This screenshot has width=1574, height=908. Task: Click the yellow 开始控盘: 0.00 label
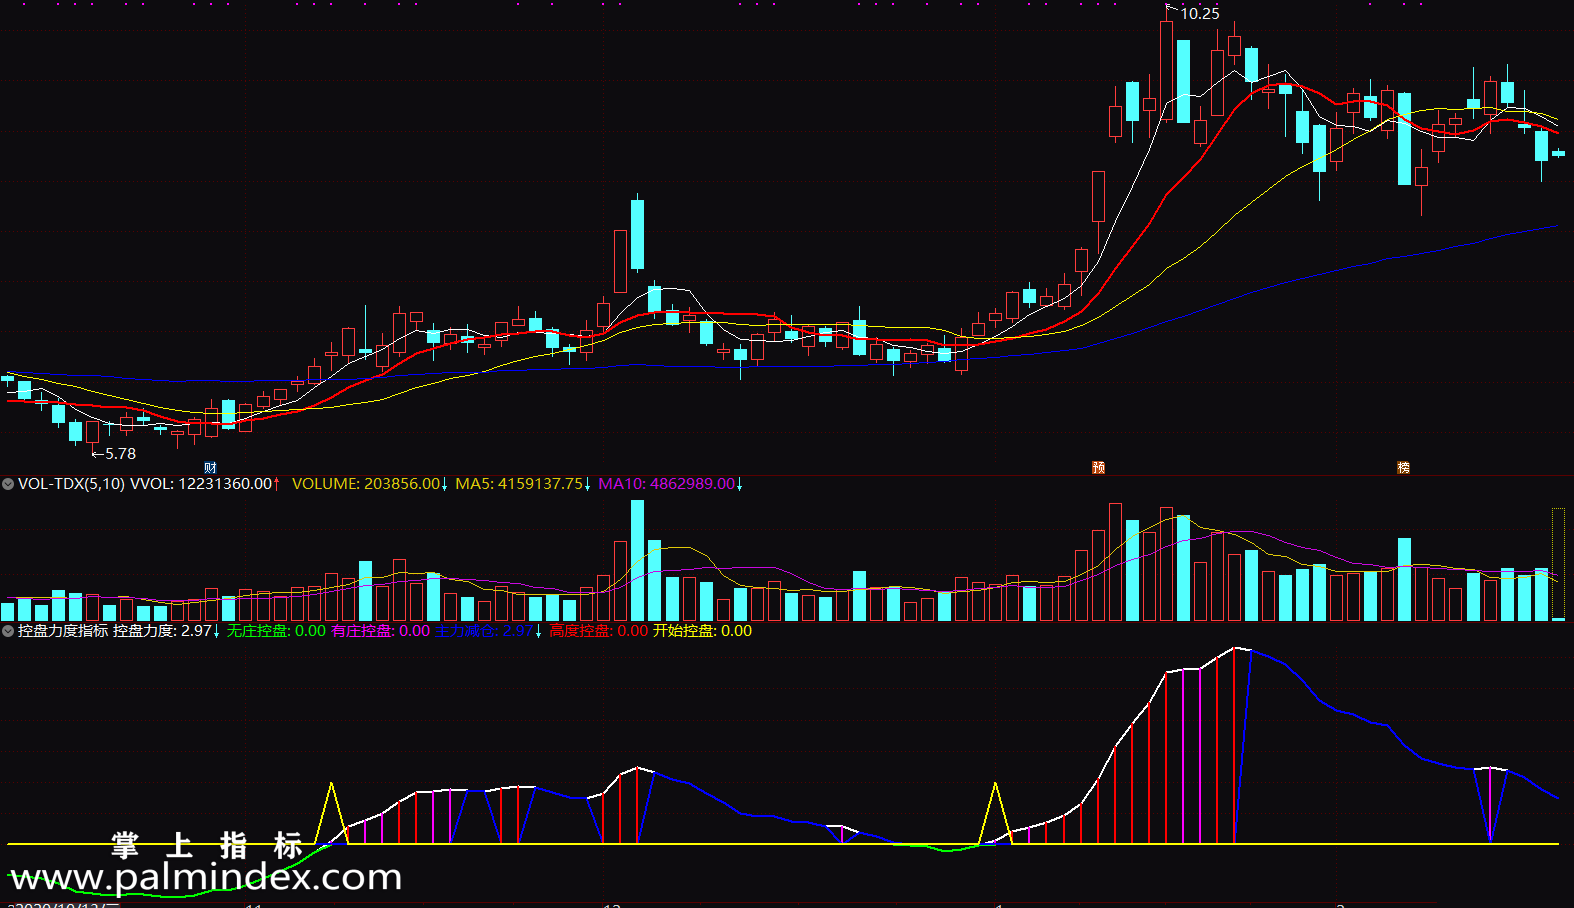tap(702, 631)
